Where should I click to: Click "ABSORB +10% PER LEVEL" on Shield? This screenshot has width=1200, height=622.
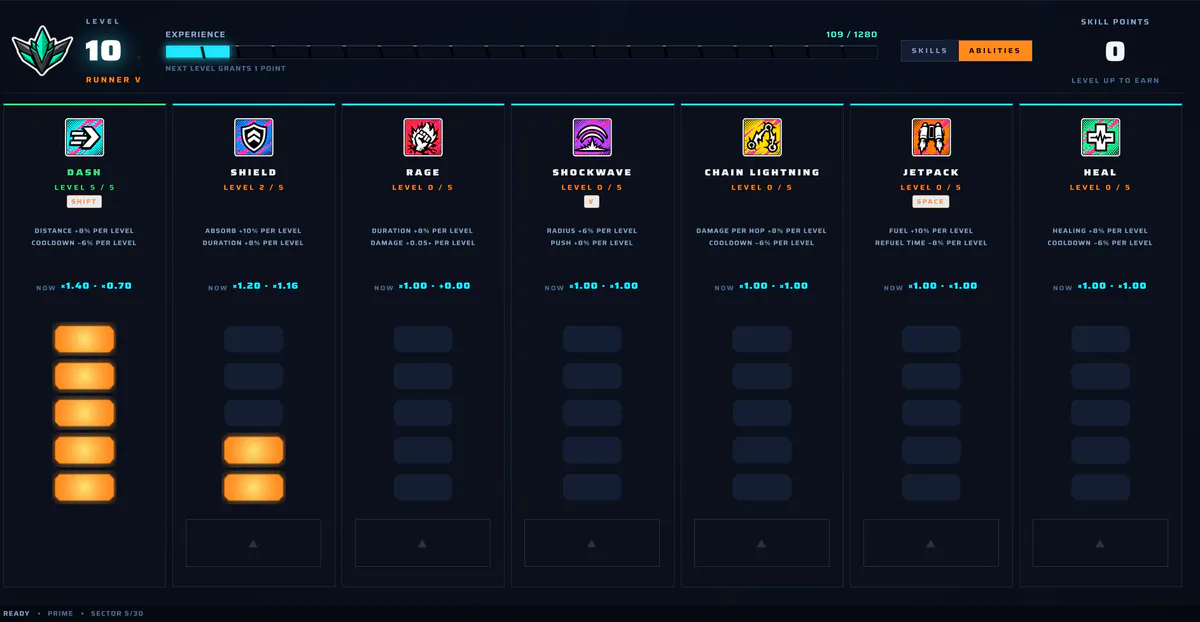click(253, 231)
